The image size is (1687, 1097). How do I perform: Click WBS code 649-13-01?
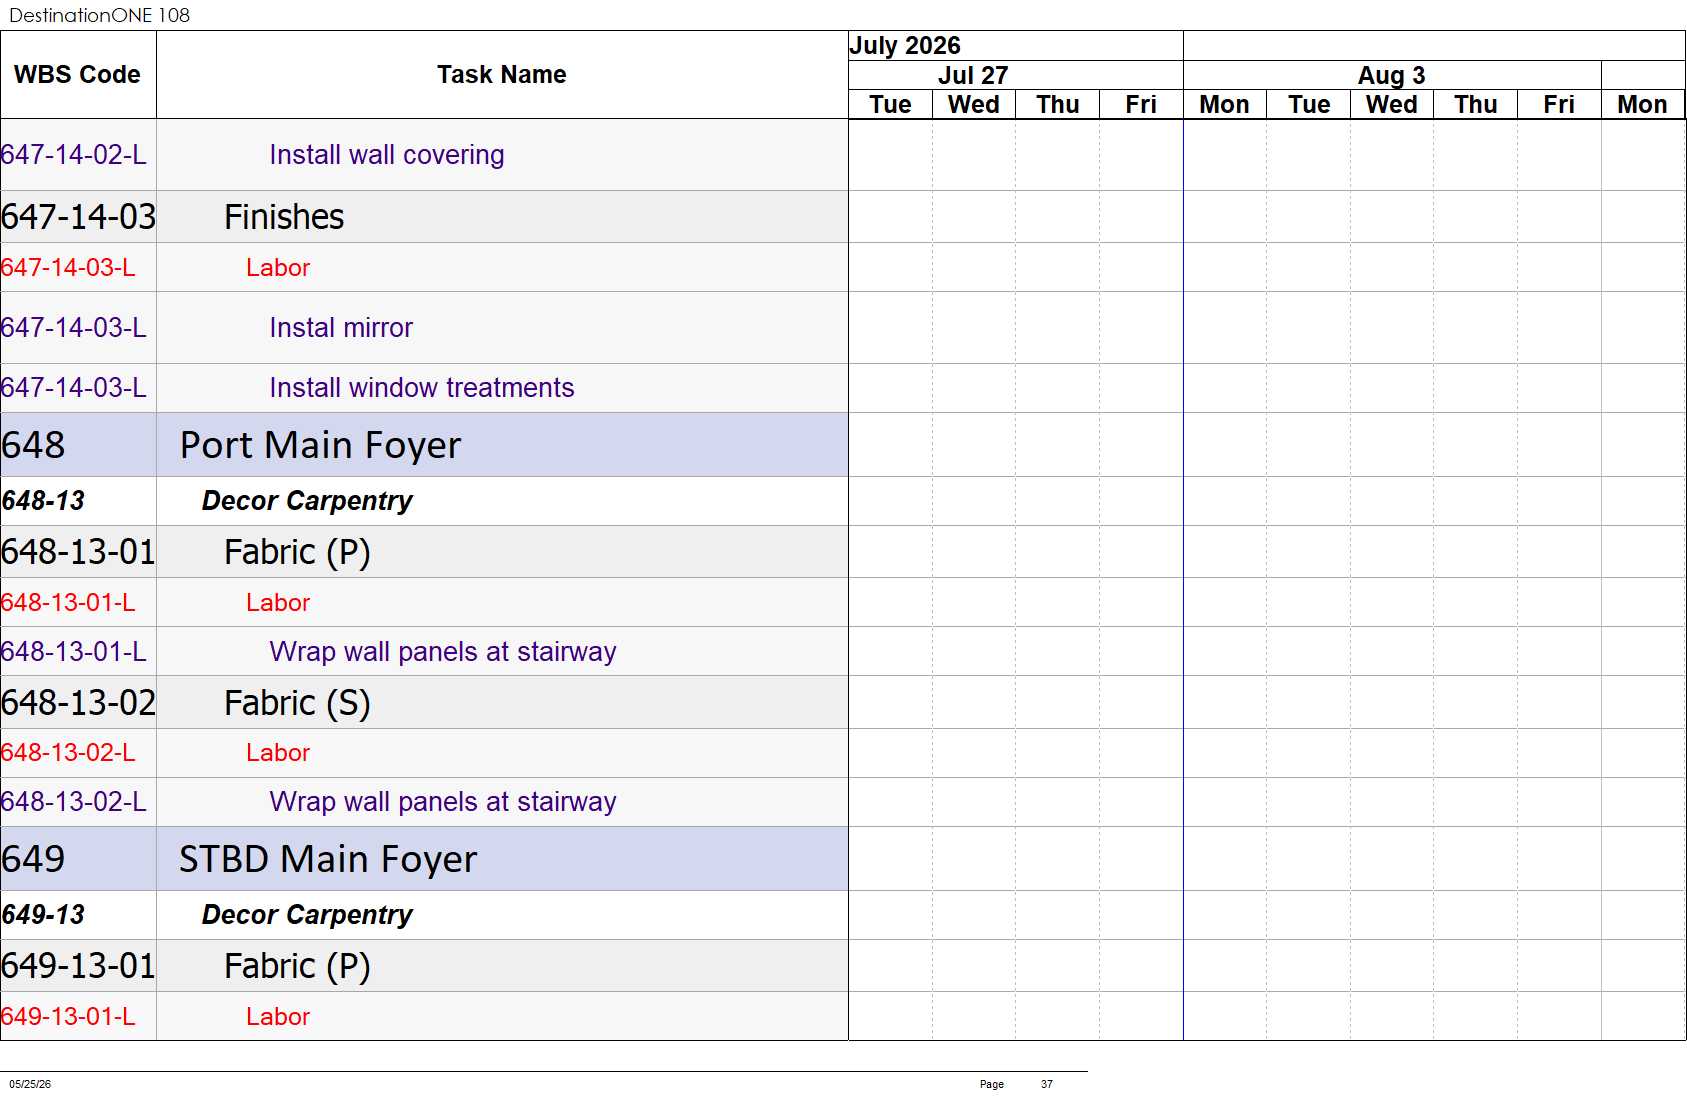point(78,966)
